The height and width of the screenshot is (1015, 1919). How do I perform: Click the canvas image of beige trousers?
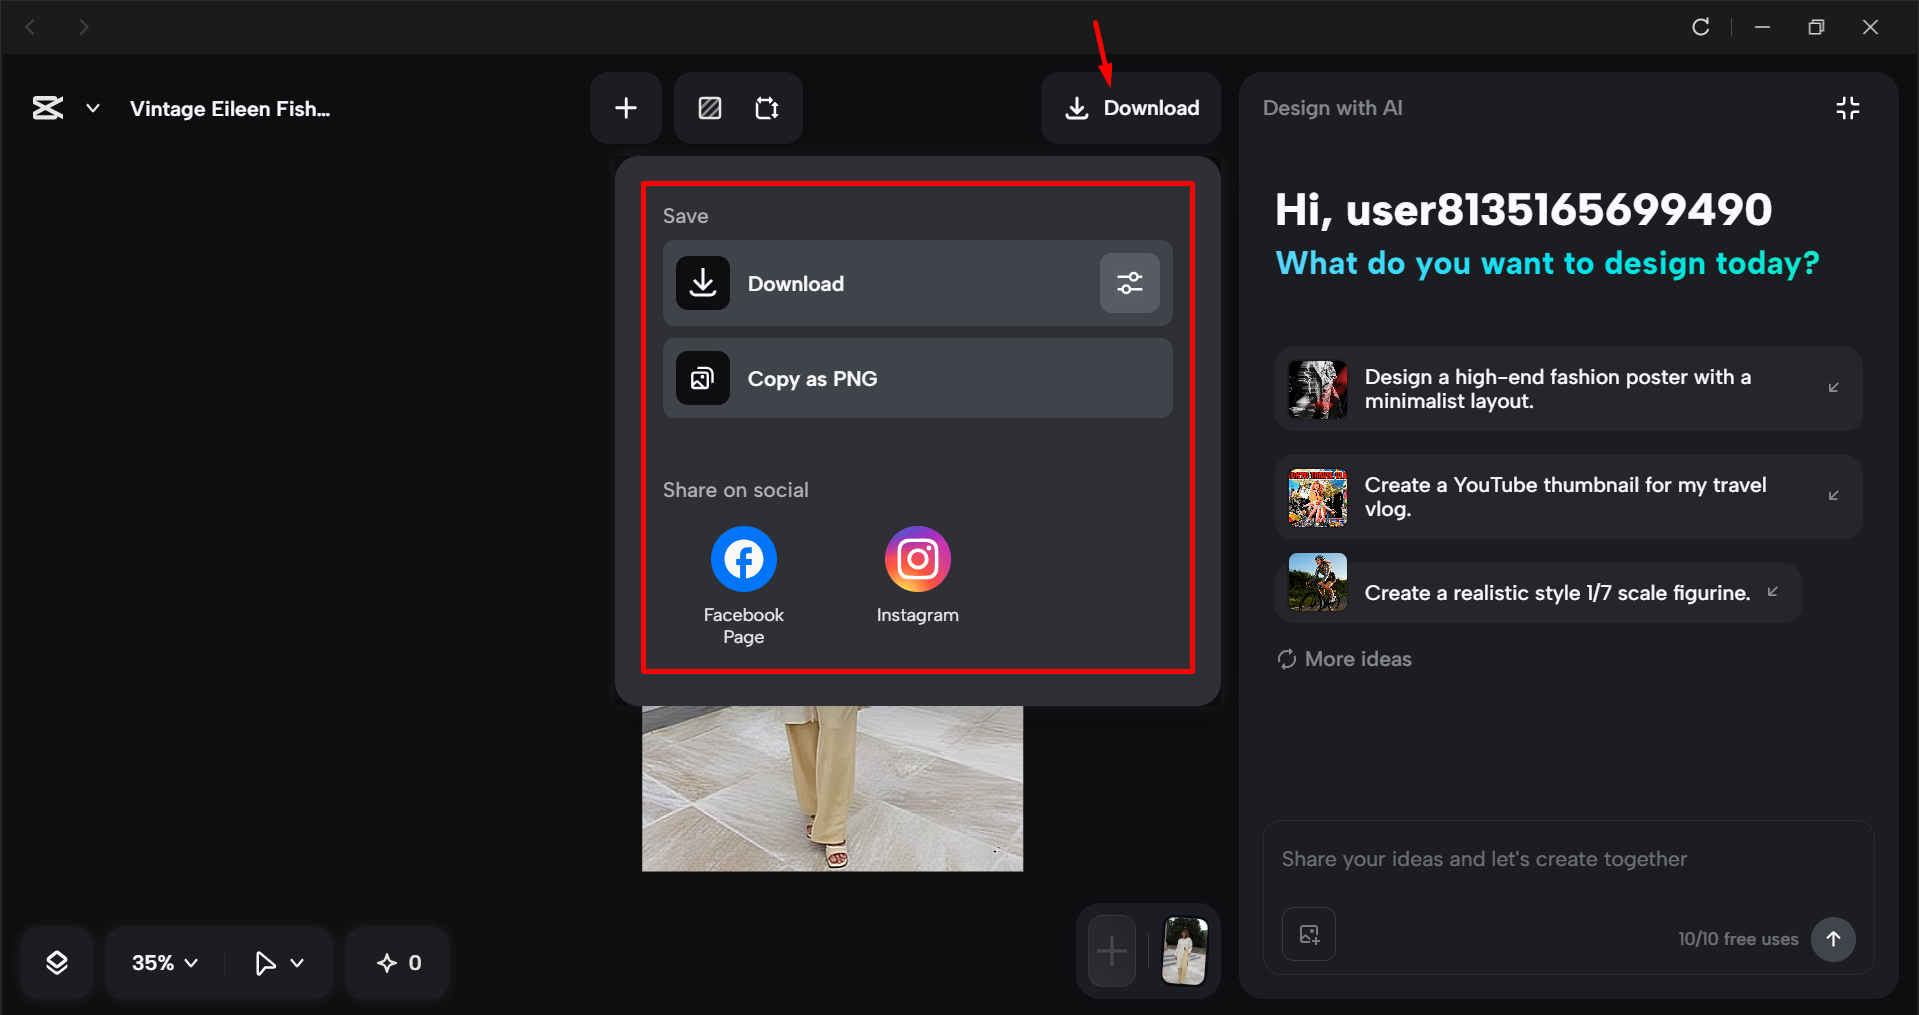click(x=833, y=788)
